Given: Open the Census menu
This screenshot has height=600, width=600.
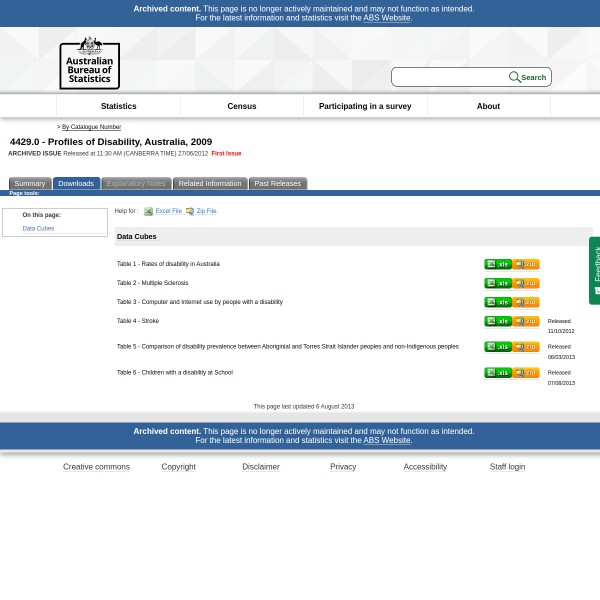Looking at the screenshot, I should pyautogui.click(x=241, y=106).
